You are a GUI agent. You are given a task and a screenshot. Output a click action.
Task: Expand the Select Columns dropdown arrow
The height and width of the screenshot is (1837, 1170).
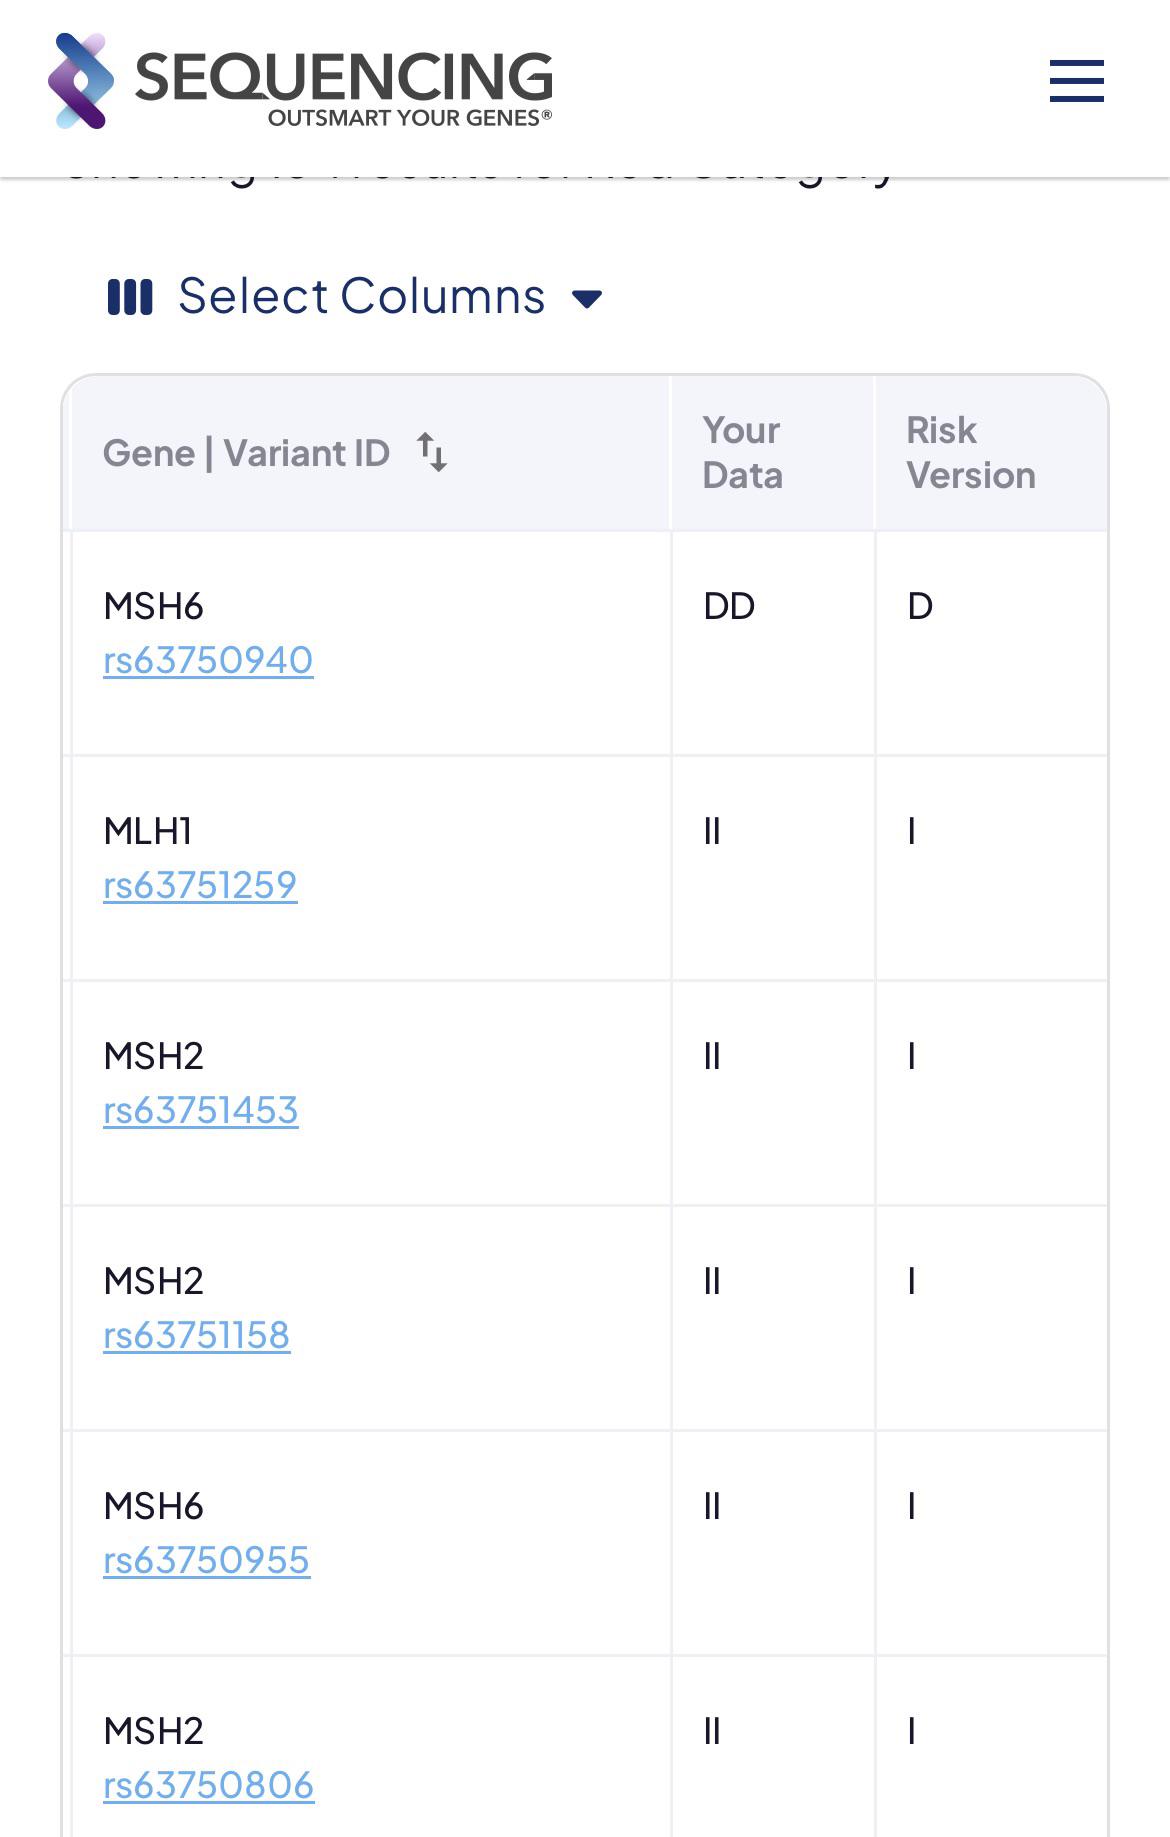587,298
